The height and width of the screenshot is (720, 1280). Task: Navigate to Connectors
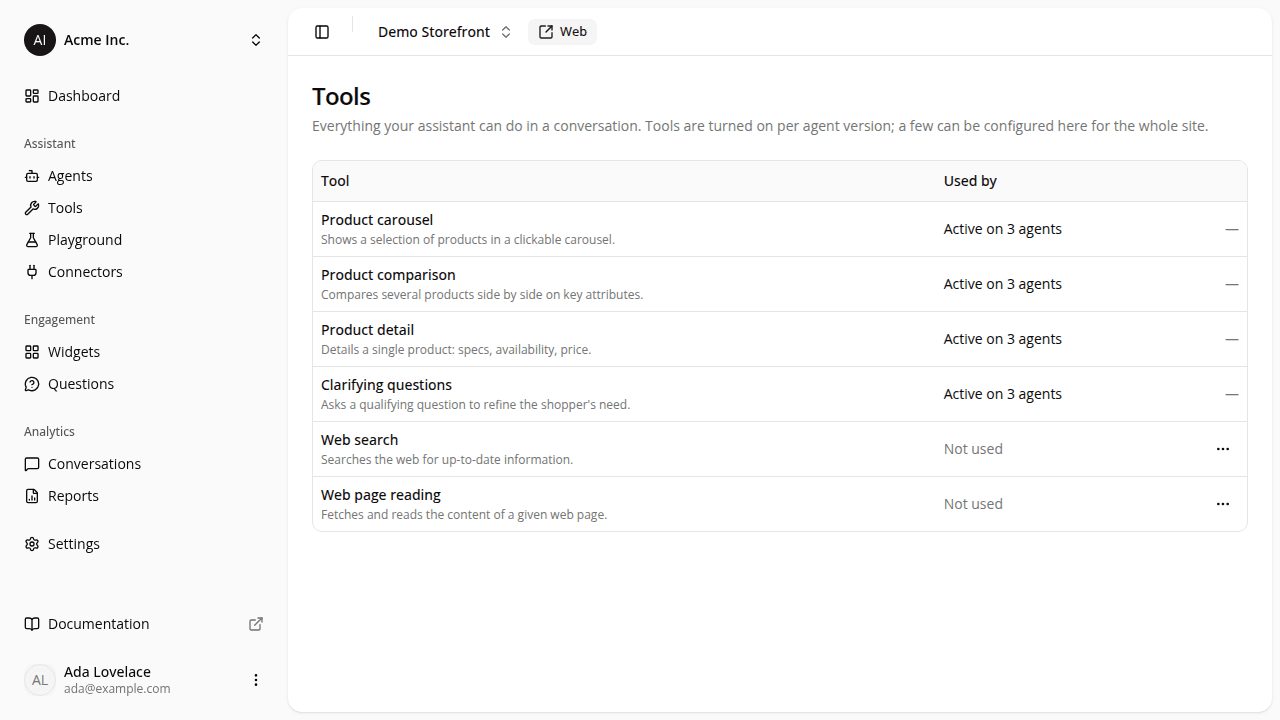[144, 272]
